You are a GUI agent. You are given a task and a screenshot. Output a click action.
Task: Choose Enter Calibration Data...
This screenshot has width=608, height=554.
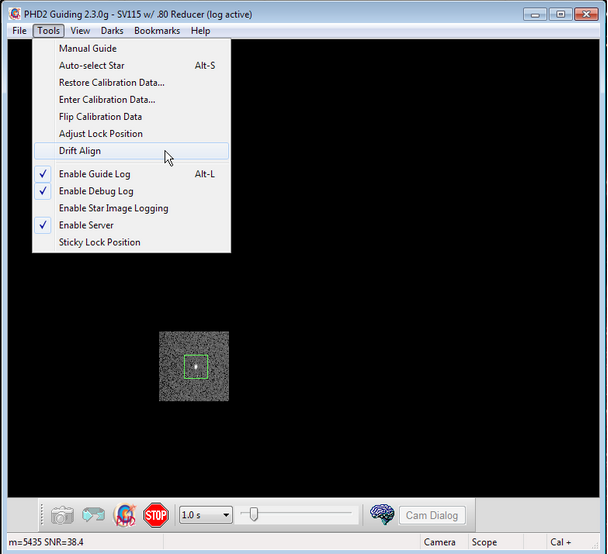pyautogui.click(x=131, y=100)
